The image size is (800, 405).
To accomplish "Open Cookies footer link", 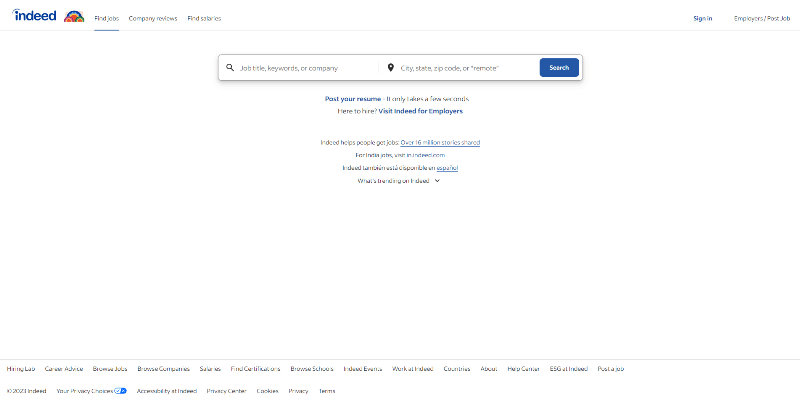I will [267, 391].
